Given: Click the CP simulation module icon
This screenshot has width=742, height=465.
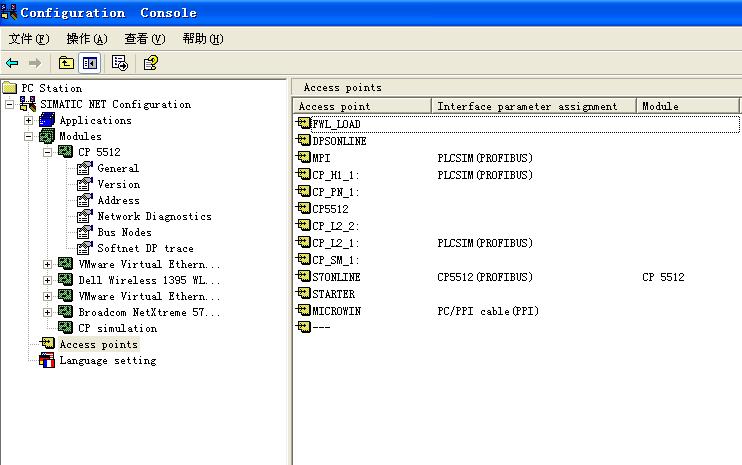Looking at the screenshot, I should click(65, 327).
